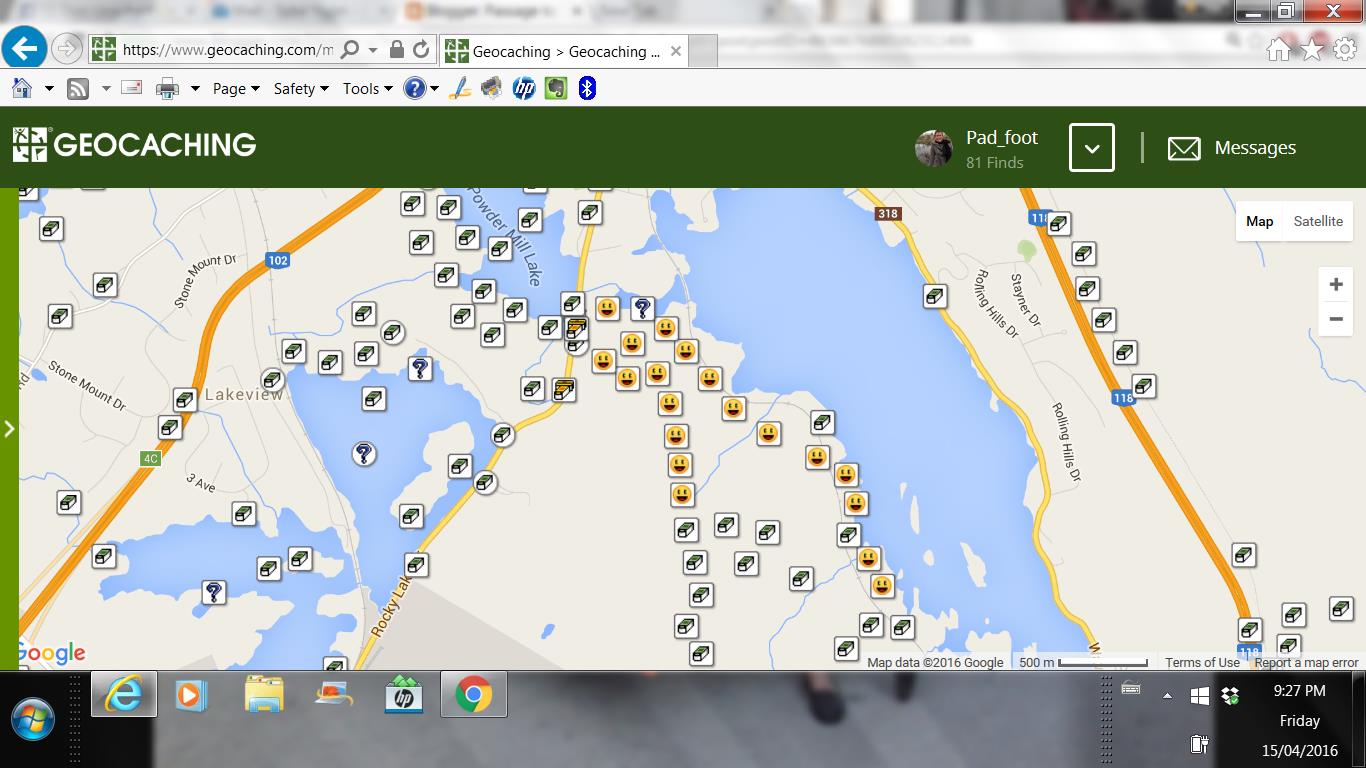Screen dimensions: 1366x768
Task: Open the IE Favorites star icon
Action: (x=1312, y=49)
